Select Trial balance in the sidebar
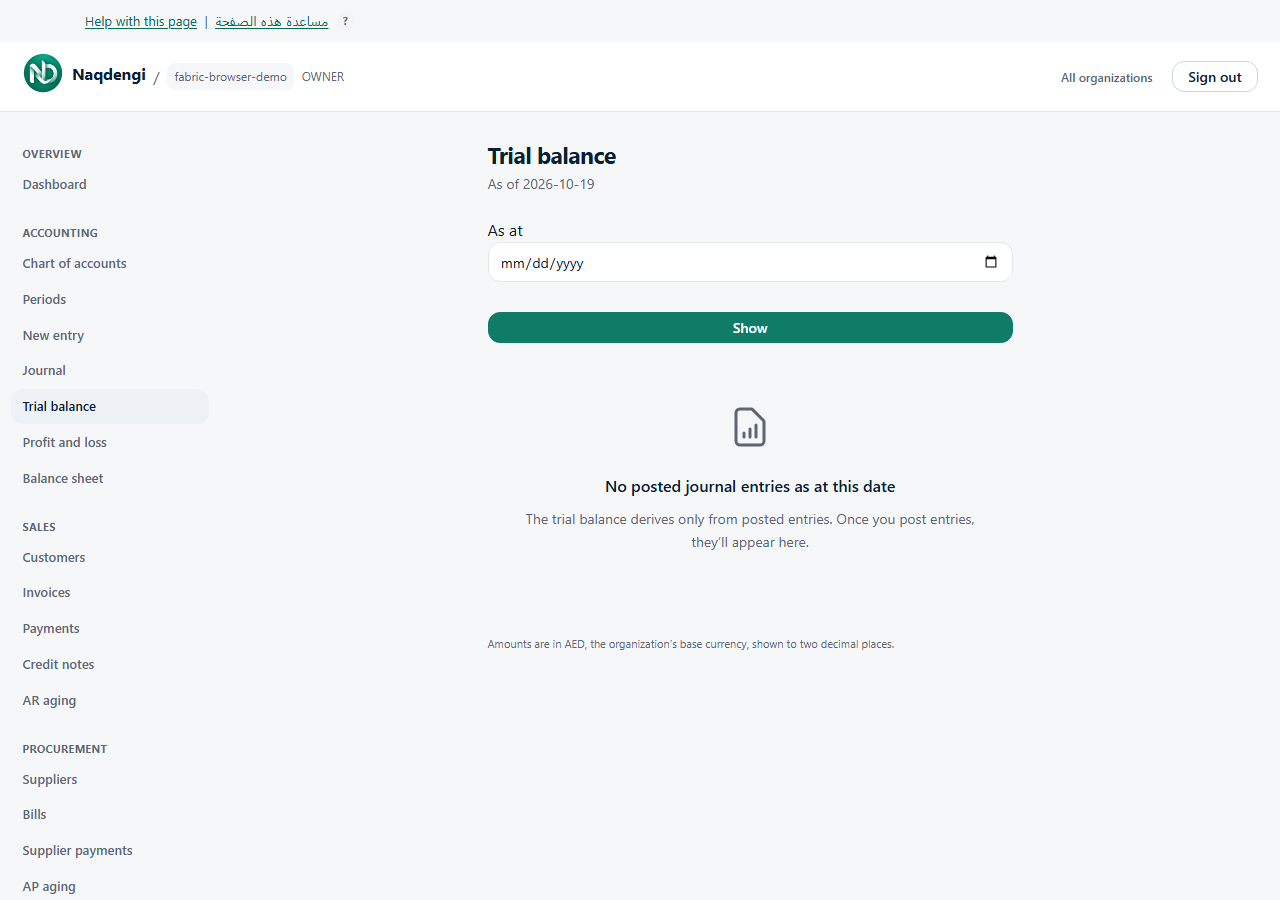This screenshot has width=1280, height=900. 110,406
